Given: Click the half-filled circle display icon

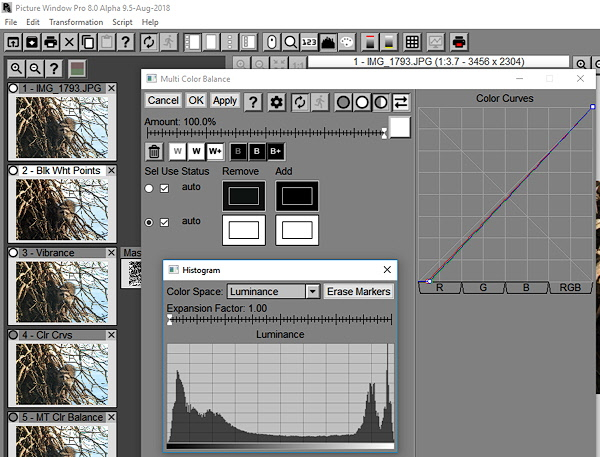Looking at the screenshot, I should point(381,102).
